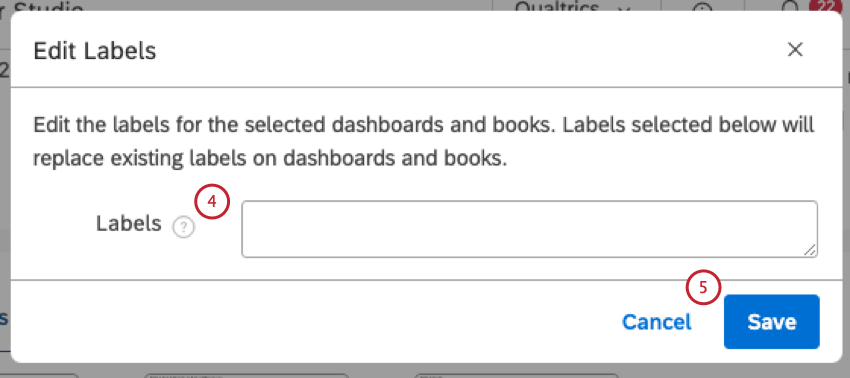Click the Labels field caption
The height and width of the screenshot is (378, 850).
click(x=129, y=223)
